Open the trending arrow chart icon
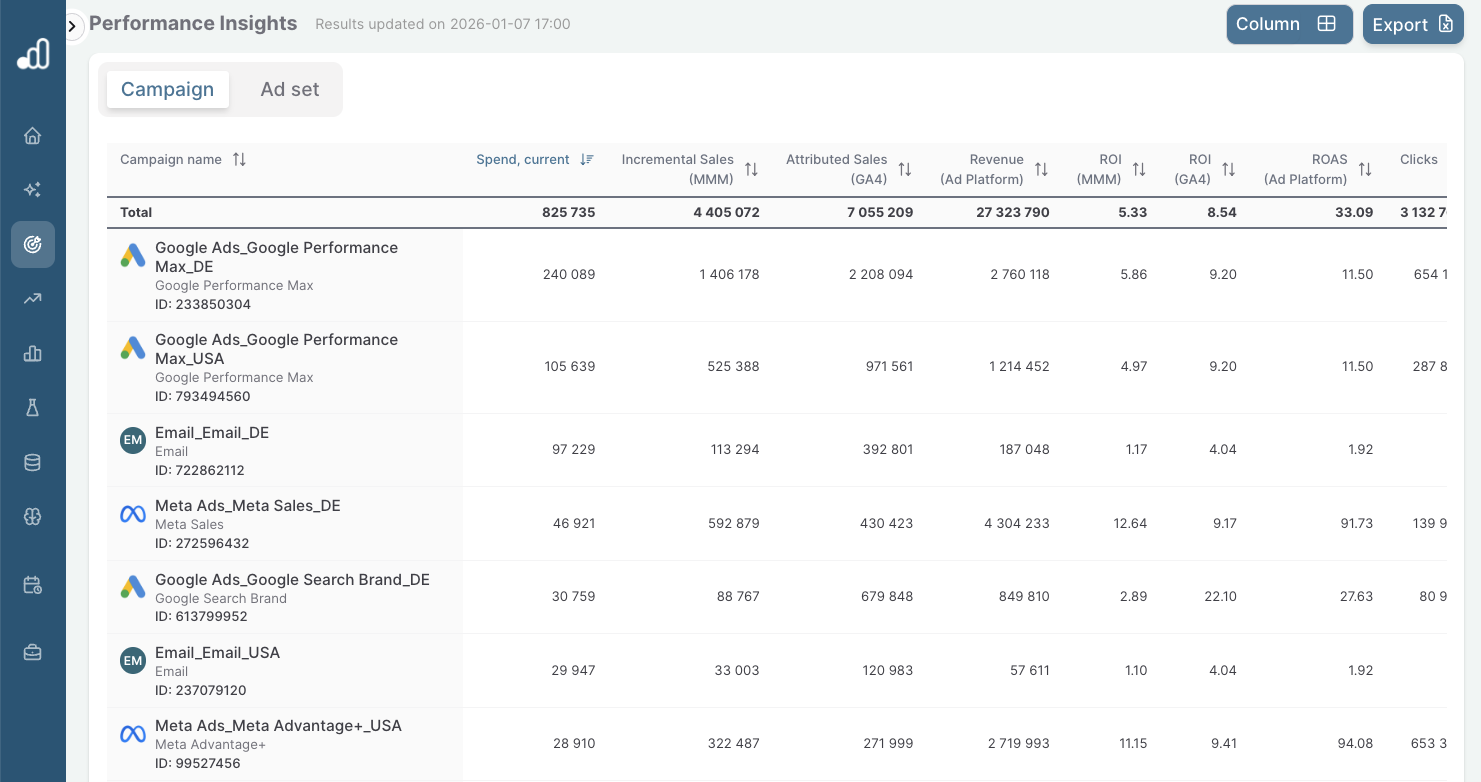The image size is (1481, 782). click(x=32, y=298)
